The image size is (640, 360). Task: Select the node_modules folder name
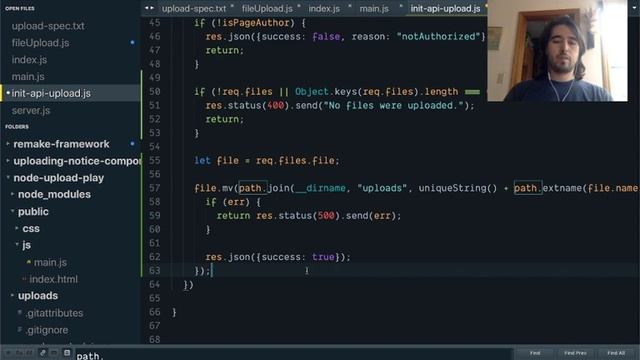[54, 194]
